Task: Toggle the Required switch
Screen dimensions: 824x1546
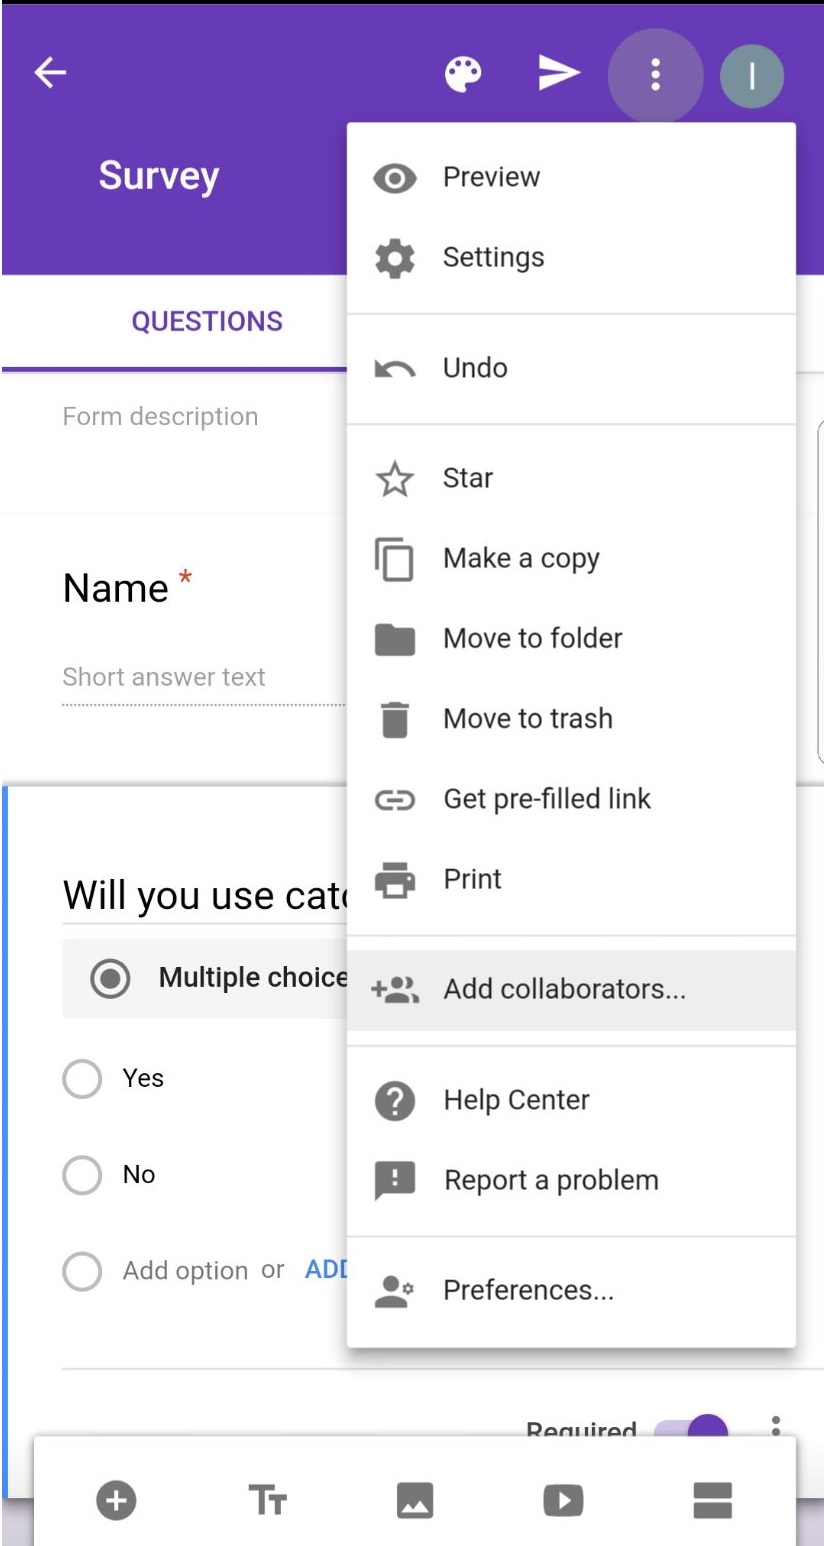Action: tap(692, 1429)
